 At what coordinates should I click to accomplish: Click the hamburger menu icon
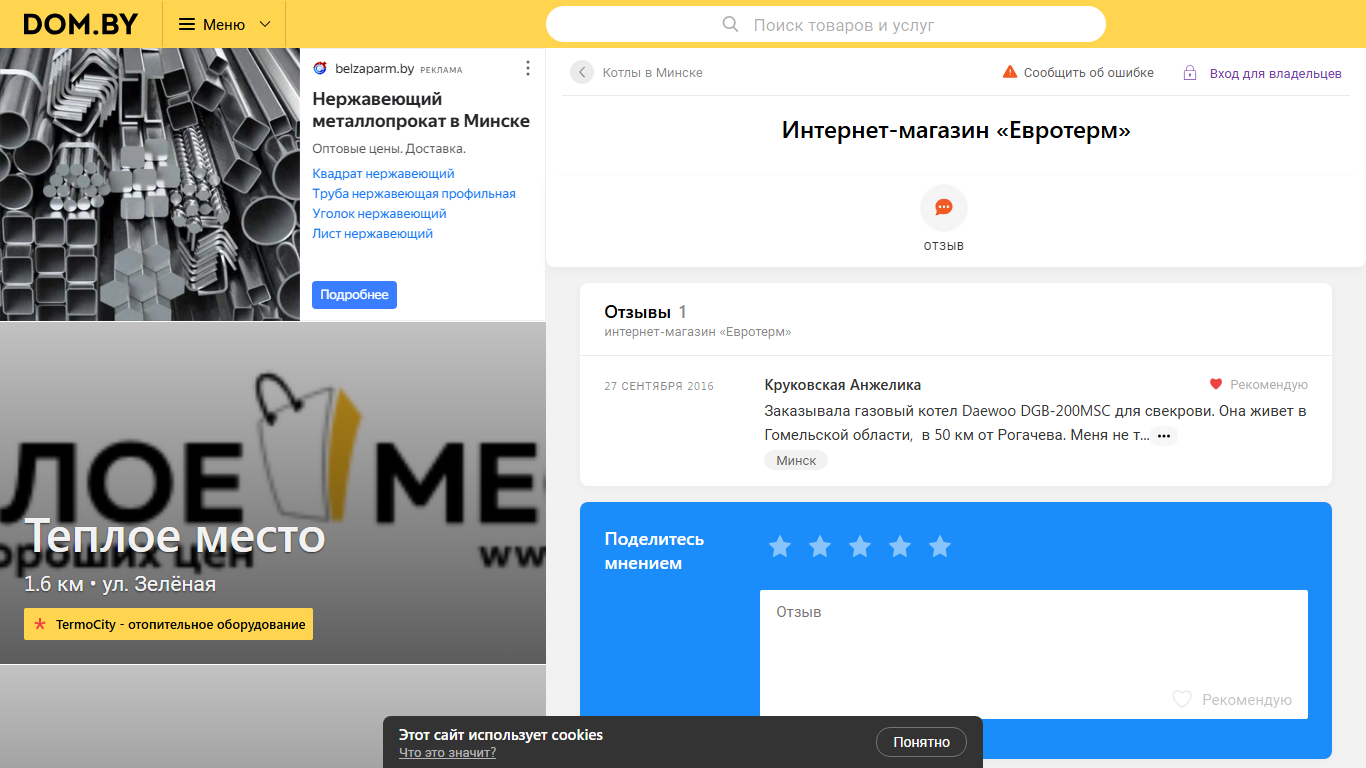tap(186, 24)
